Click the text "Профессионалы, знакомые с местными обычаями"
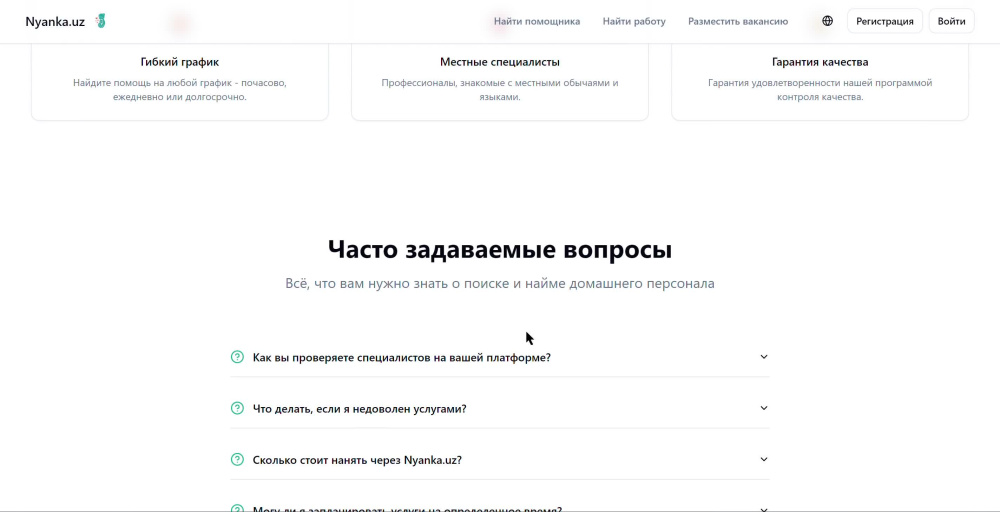The width and height of the screenshot is (1000, 512). pyautogui.click(x=500, y=90)
